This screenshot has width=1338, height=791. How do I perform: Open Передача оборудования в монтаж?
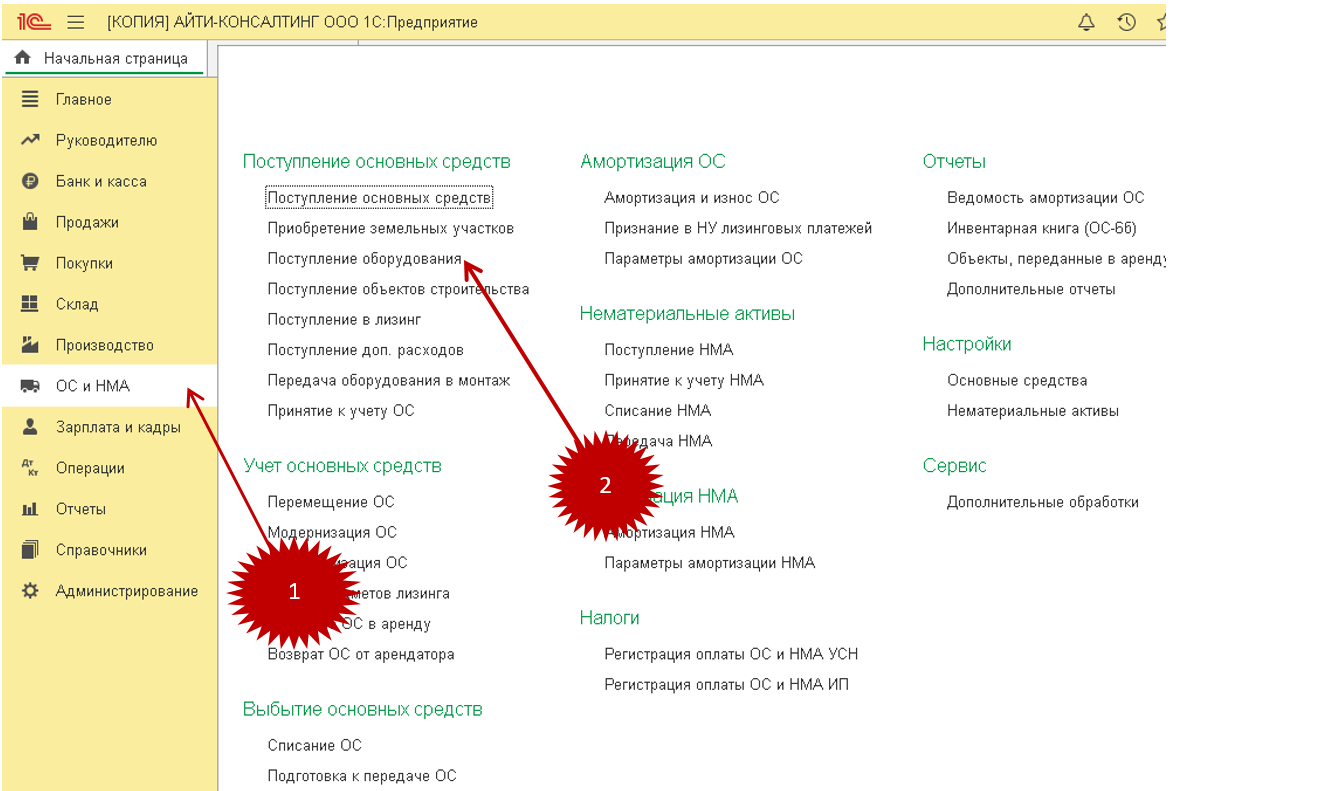click(389, 380)
